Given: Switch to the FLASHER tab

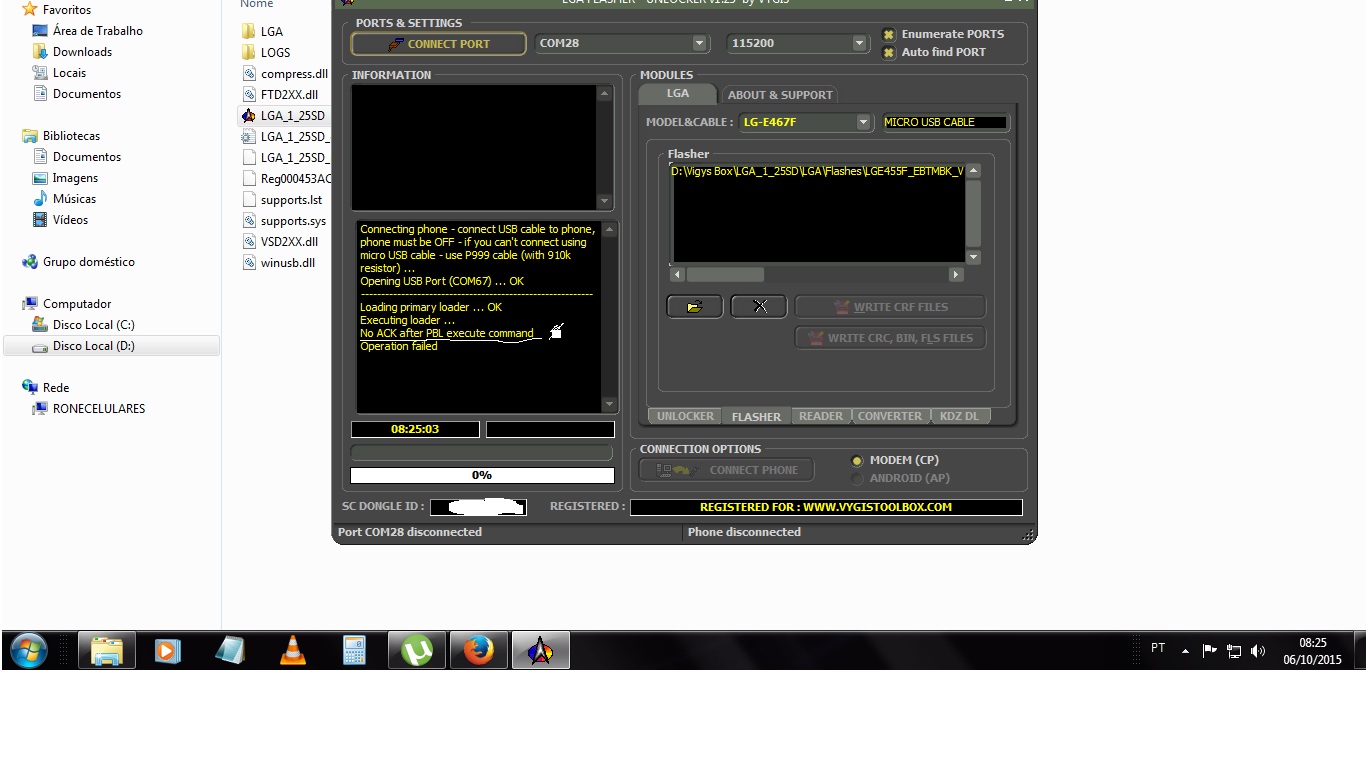Looking at the screenshot, I should coord(756,416).
